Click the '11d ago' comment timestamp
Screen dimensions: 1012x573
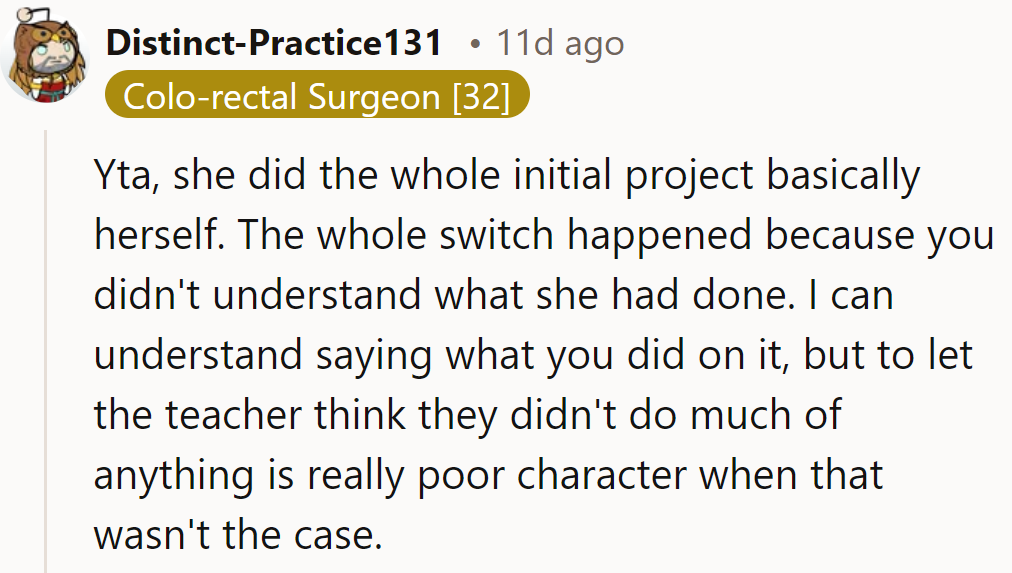[x=560, y=43]
